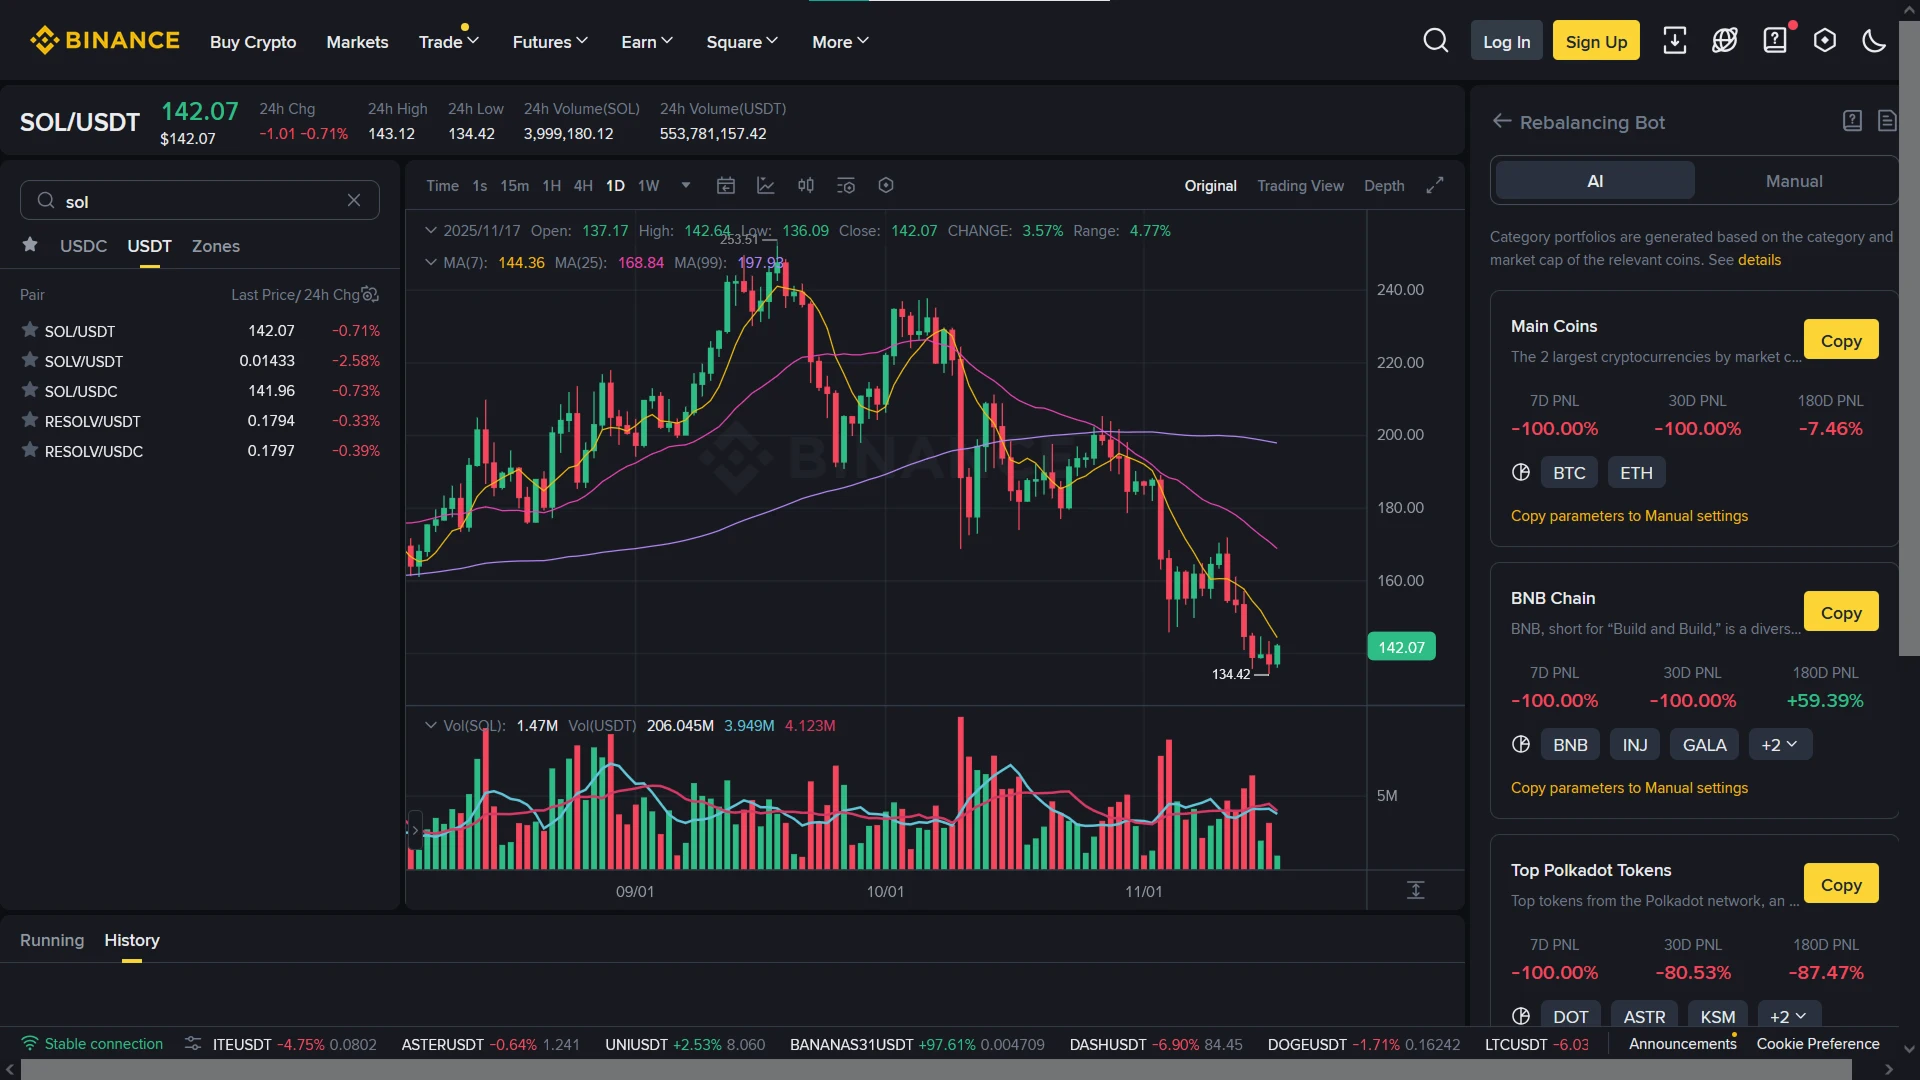Screen dimensions: 1920x1080
Task: Expand the chart to fullscreen with the arrows icon
Action: point(1435,185)
